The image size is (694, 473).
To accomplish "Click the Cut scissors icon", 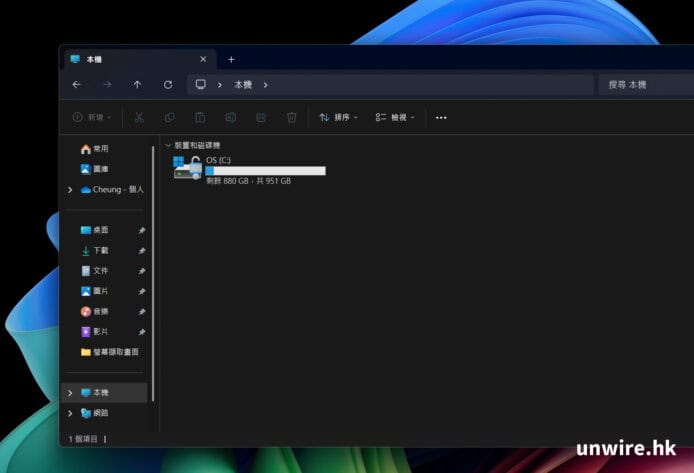I will [x=139, y=117].
